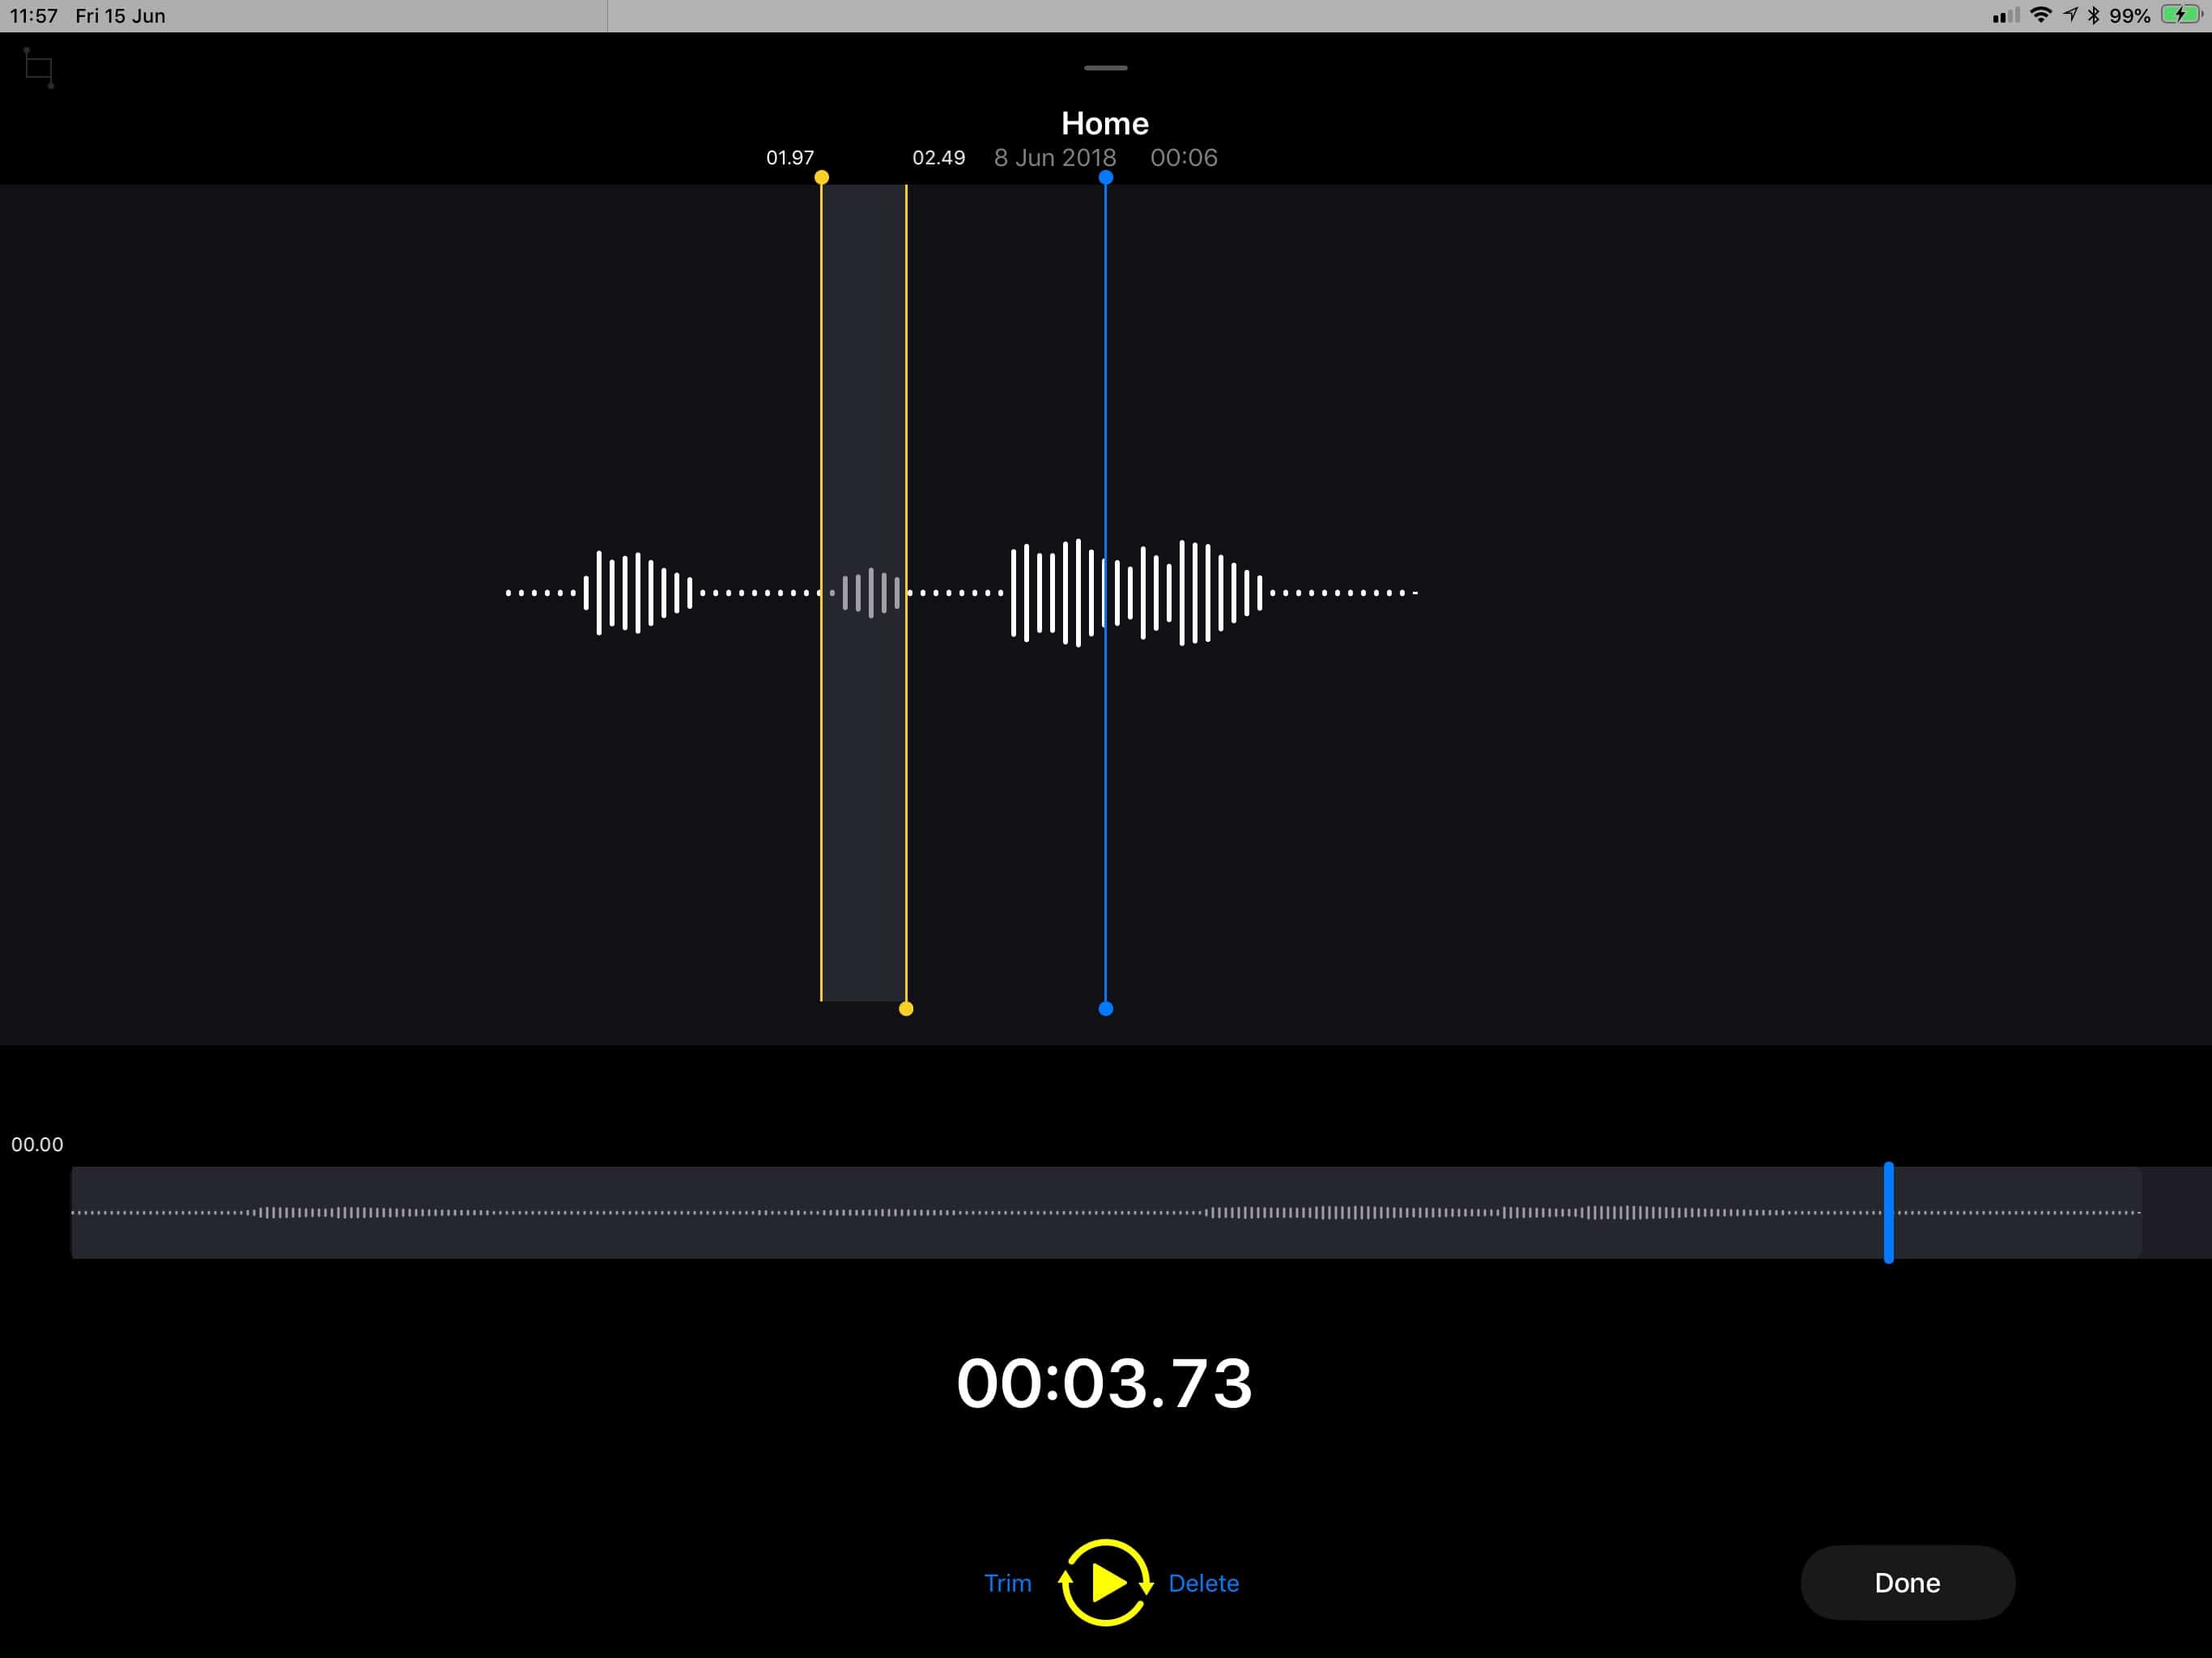Click the blue scrubber in overview waveform
2212x1658 pixels.
1888,1212
